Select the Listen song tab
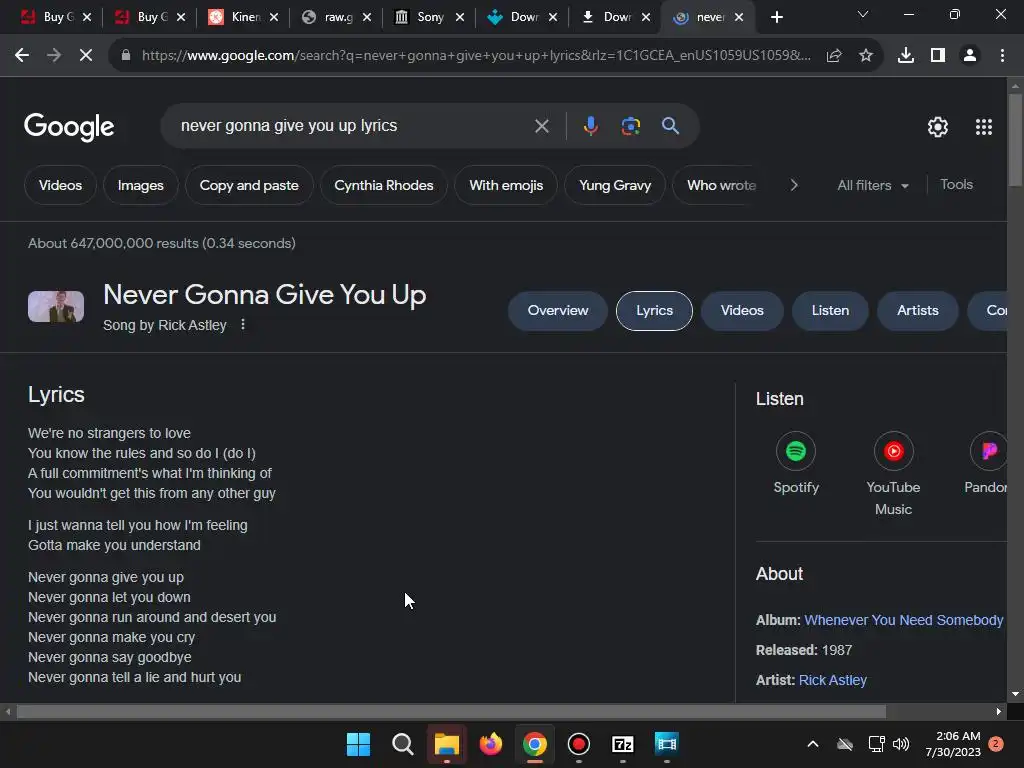1024x768 pixels. 830,311
